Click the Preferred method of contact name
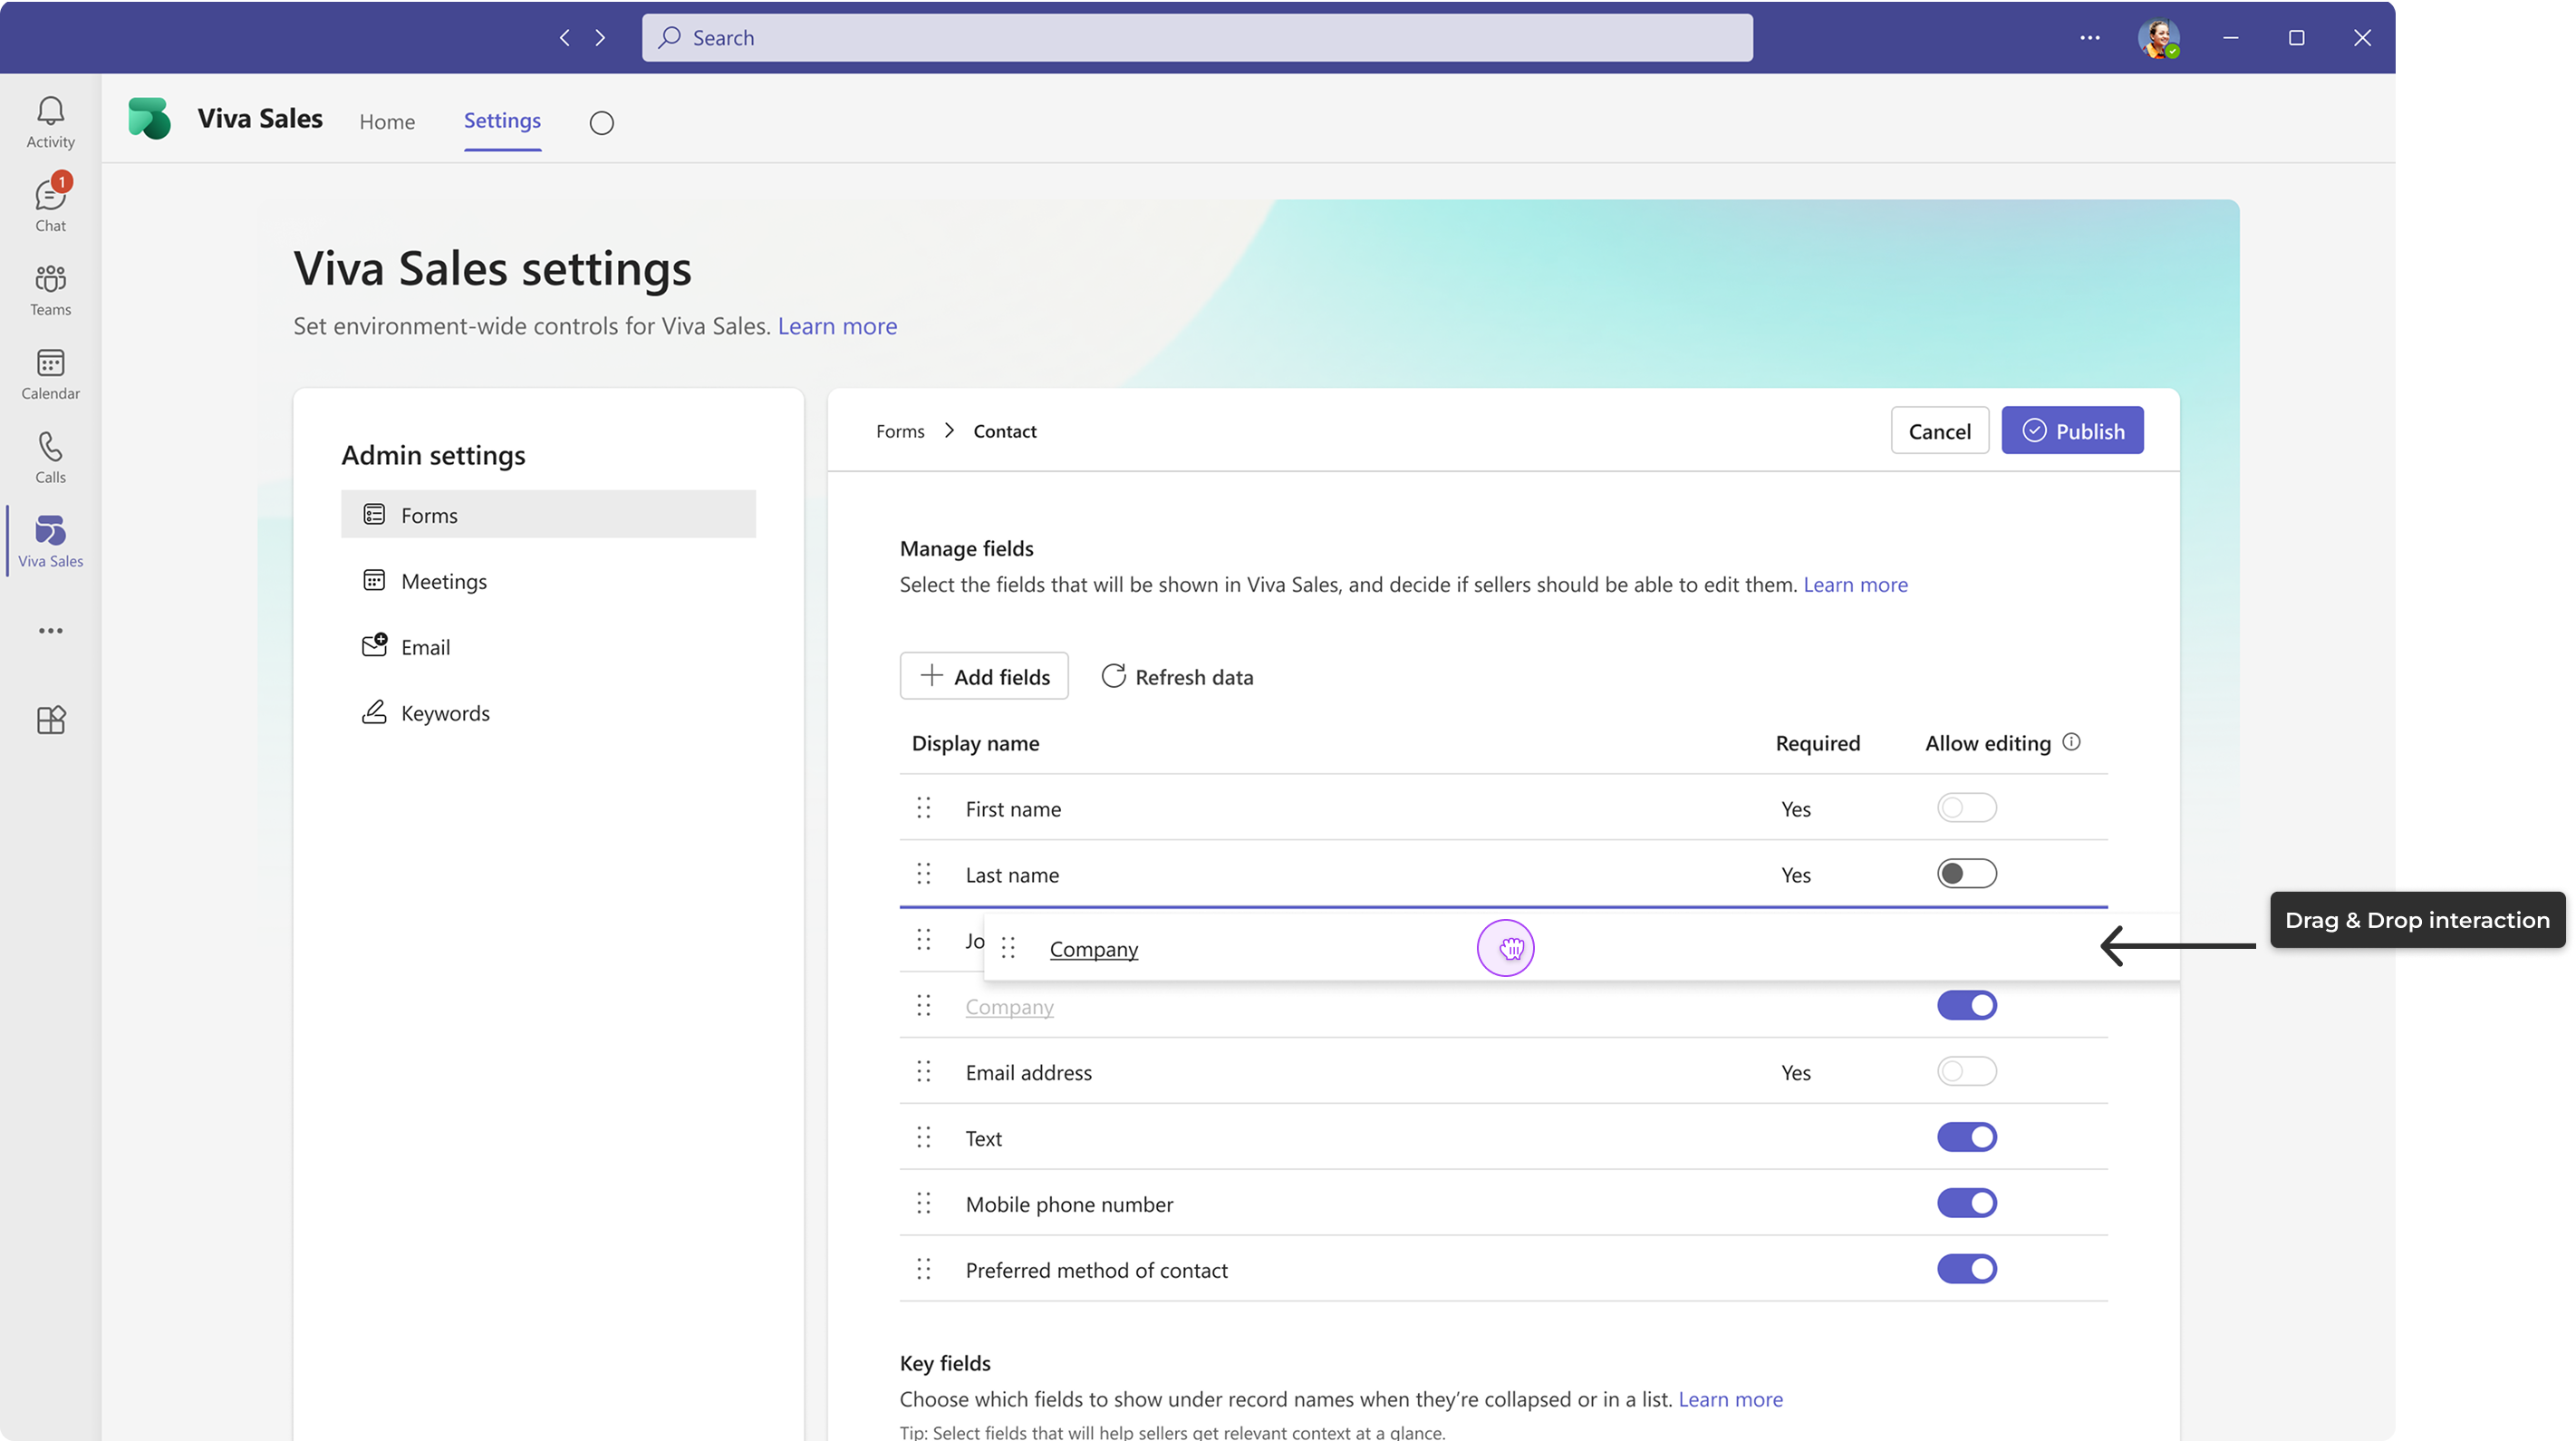The height and width of the screenshot is (1441, 2576). (x=1096, y=1271)
